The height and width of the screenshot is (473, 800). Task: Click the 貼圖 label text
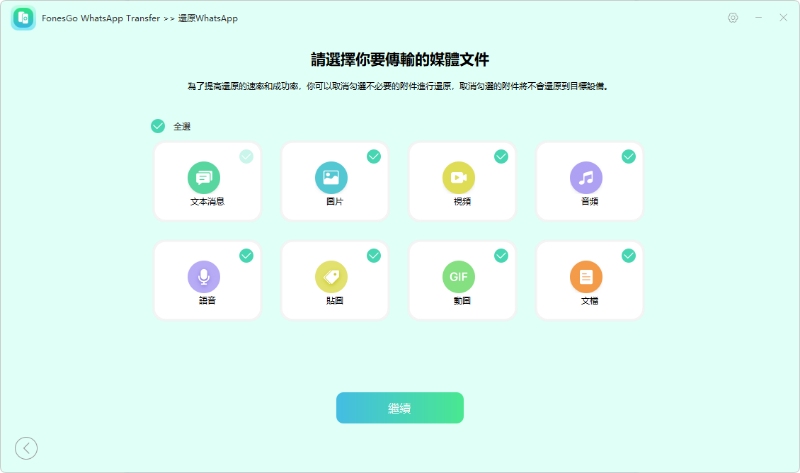coord(335,301)
